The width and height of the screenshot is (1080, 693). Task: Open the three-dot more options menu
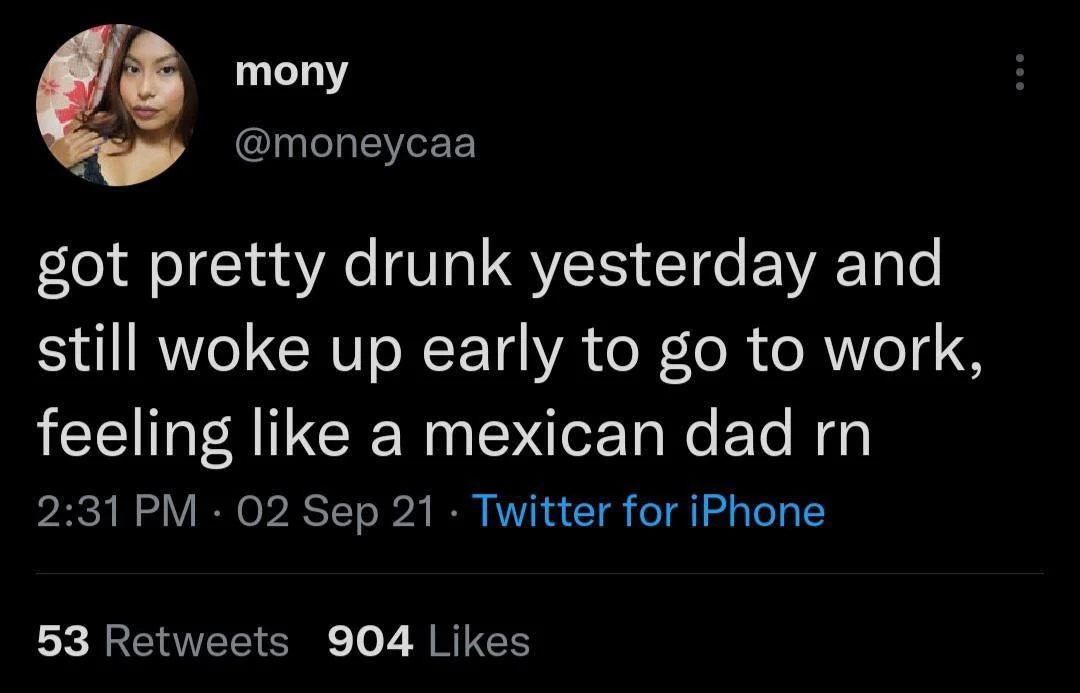tap(1019, 72)
